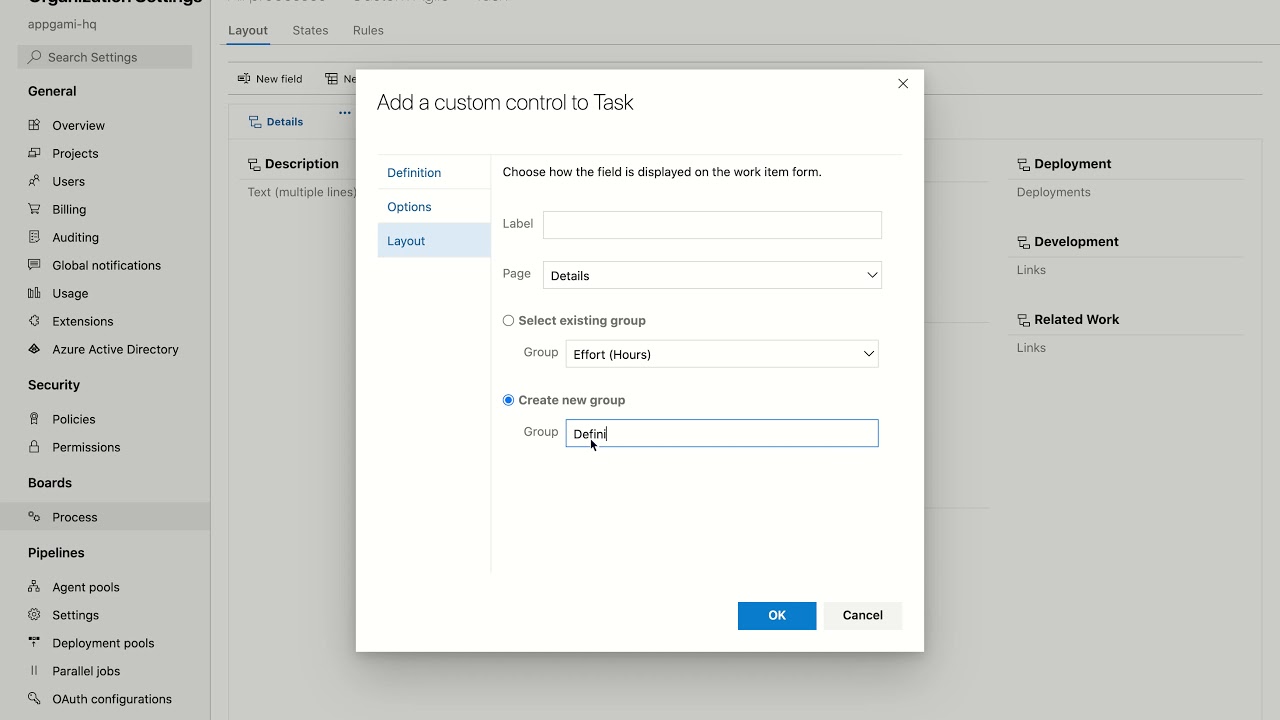Open Permissions under Security
This screenshot has width=1280, height=720.
coord(86,447)
